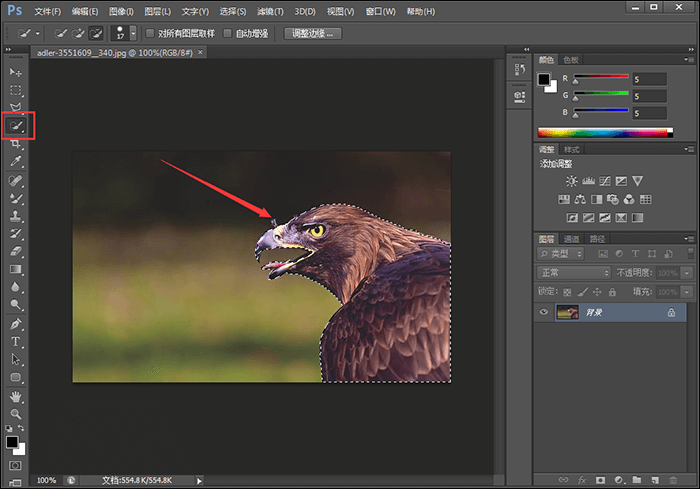Select the Eyedropper tool
Image resolution: width=700 pixels, height=489 pixels.
click(16, 161)
